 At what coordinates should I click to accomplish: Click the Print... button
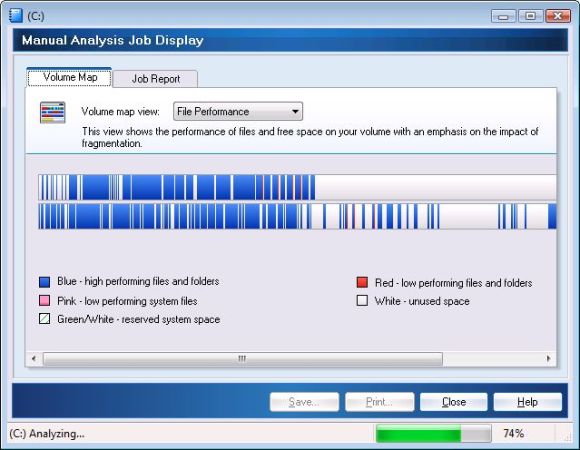380,402
